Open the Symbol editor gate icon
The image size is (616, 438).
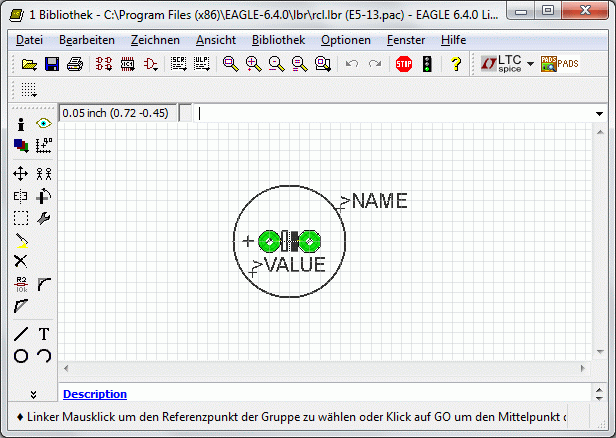151,64
